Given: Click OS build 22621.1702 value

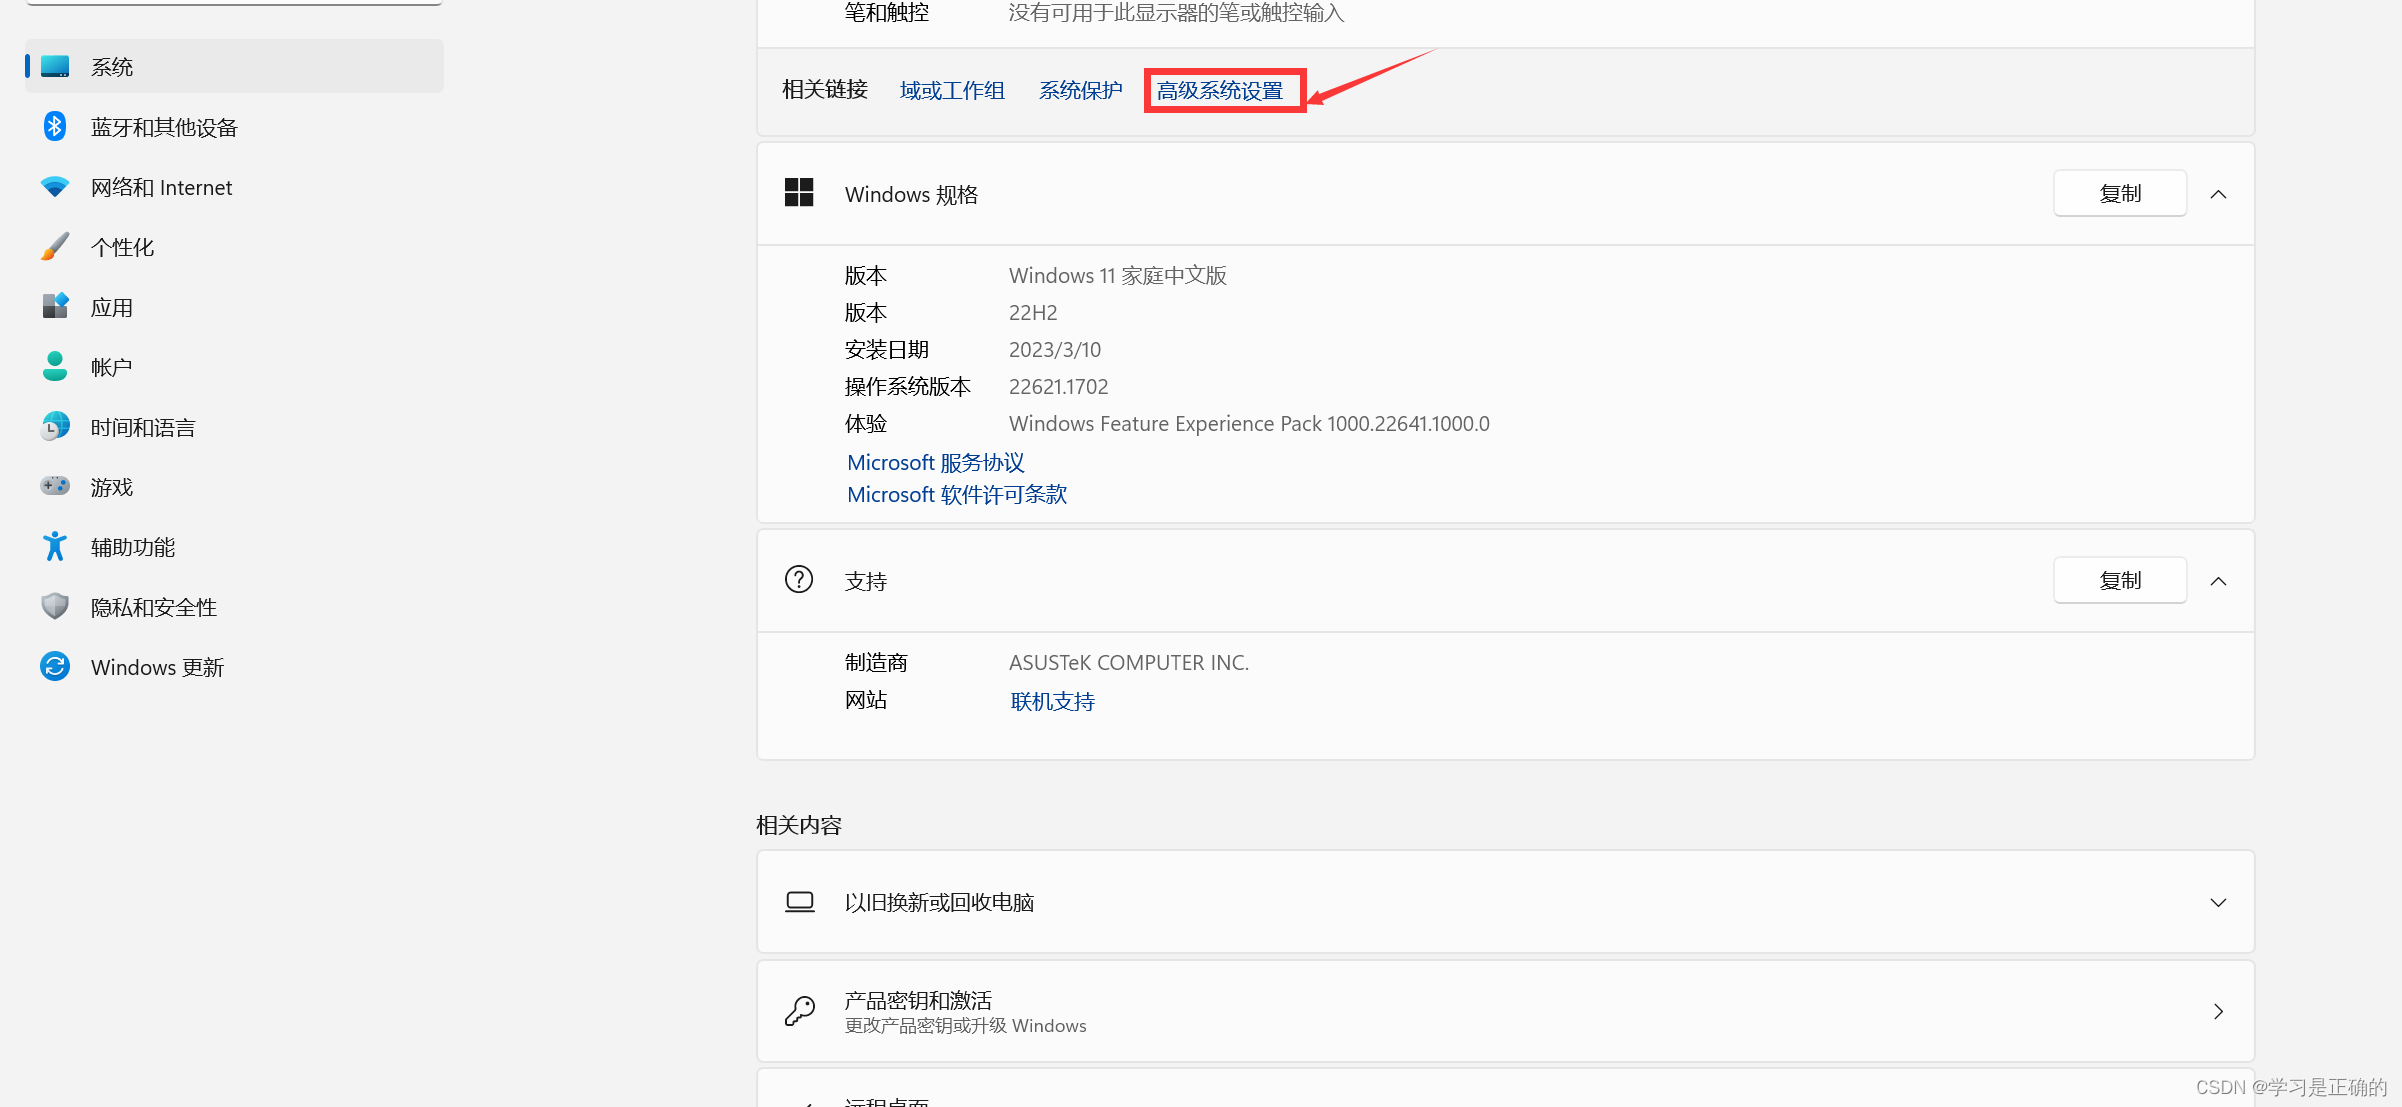Looking at the screenshot, I should point(1058,387).
